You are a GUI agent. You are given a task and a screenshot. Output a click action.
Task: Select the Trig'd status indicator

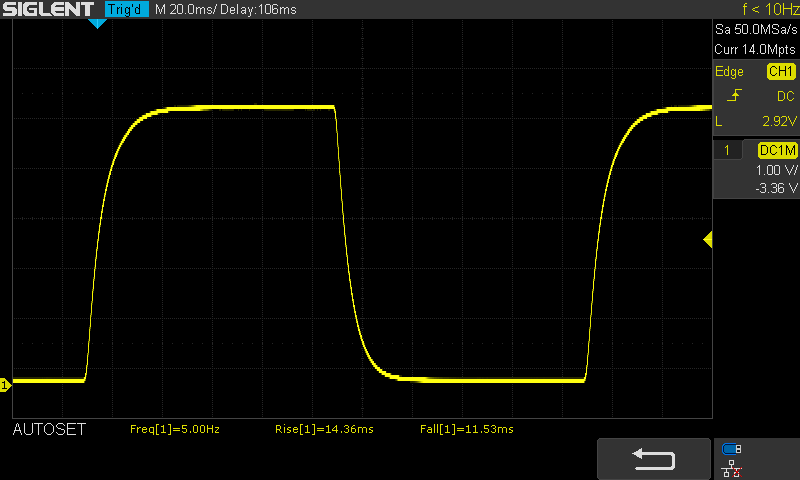127,9
